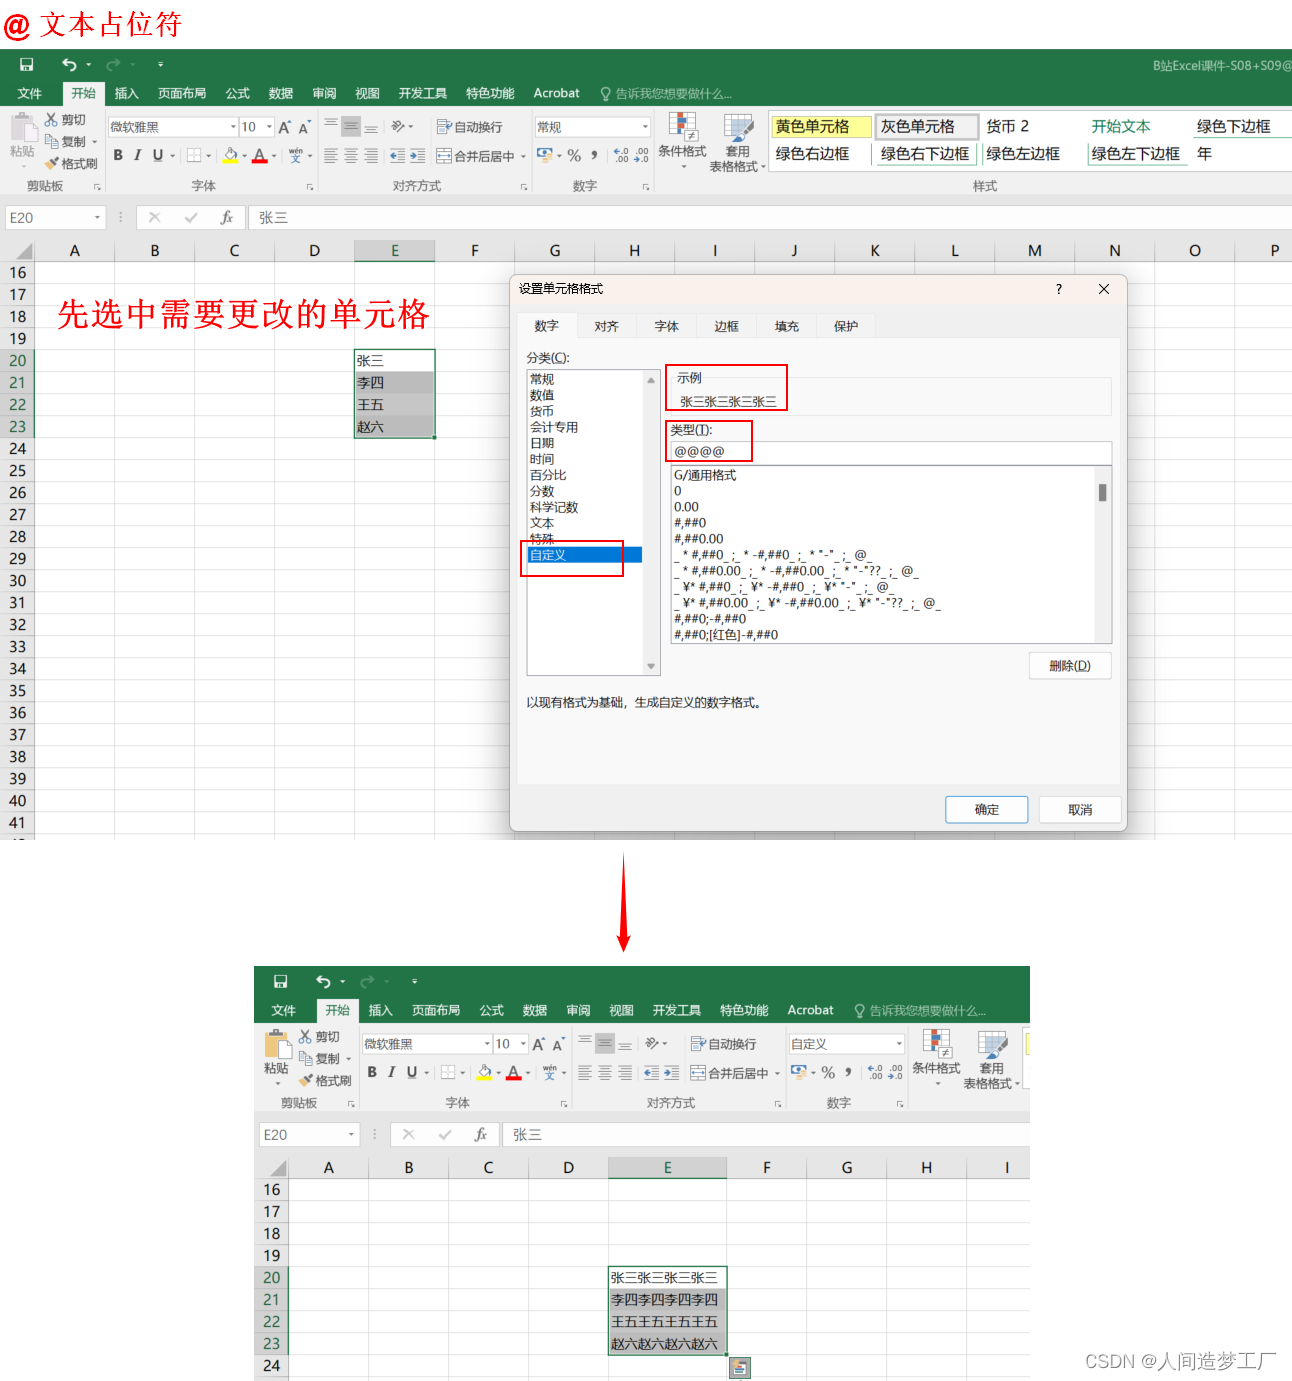Click Insert Function fx in upper formula bar
The height and width of the screenshot is (1381, 1292).
coord(227,217)
